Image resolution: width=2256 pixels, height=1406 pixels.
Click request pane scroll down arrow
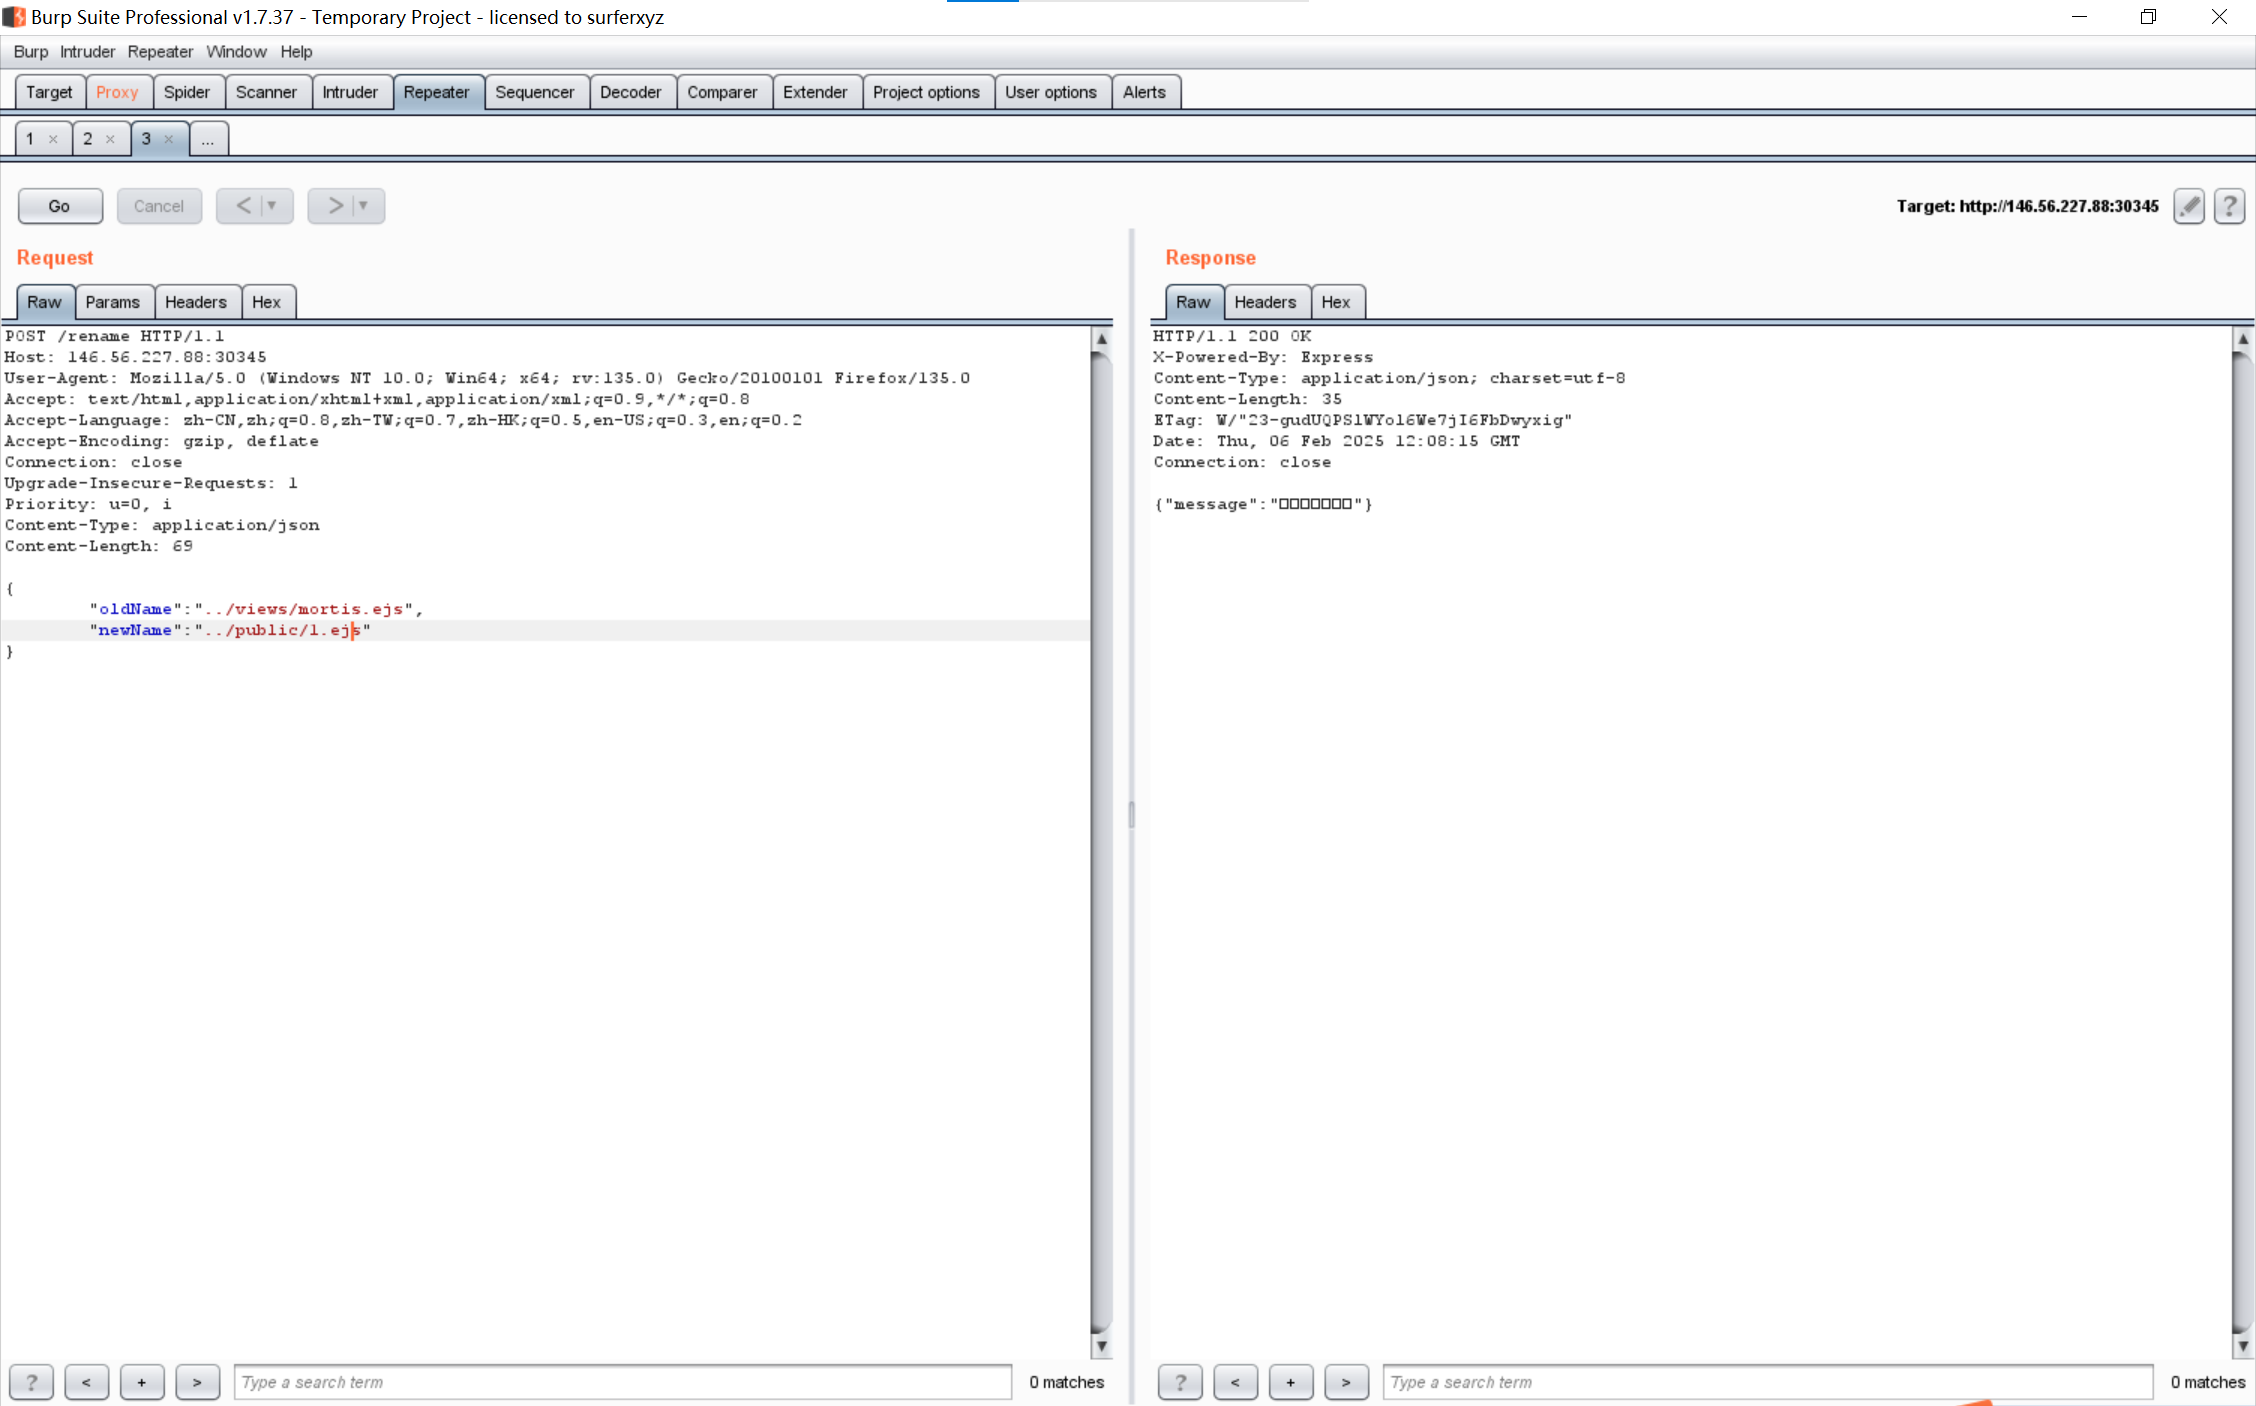point(1101,1346)
